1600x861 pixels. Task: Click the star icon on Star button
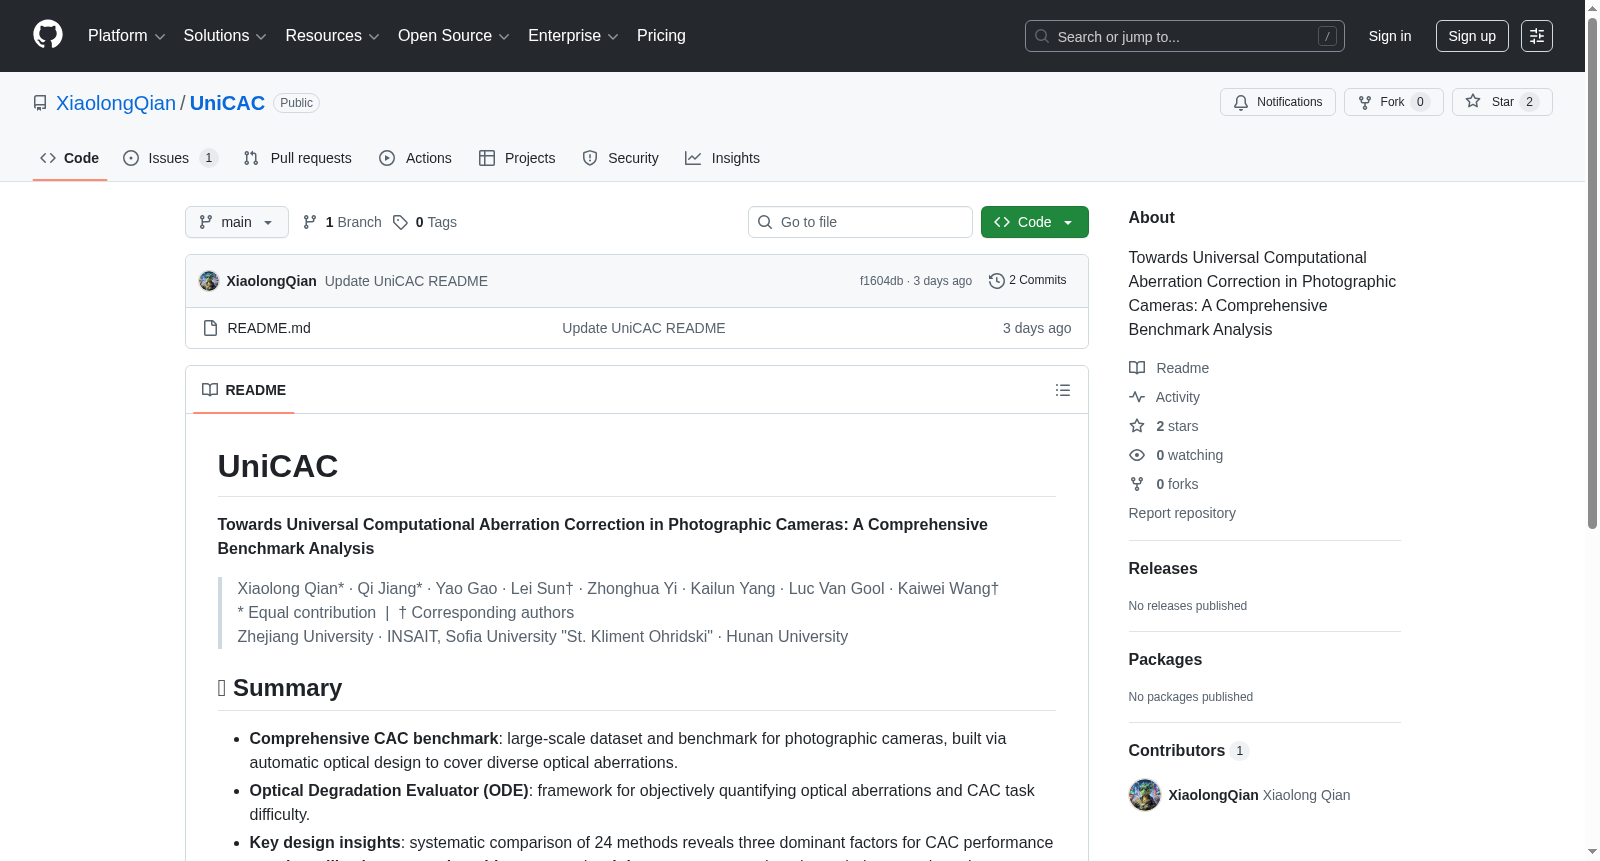coord(1473,101)
